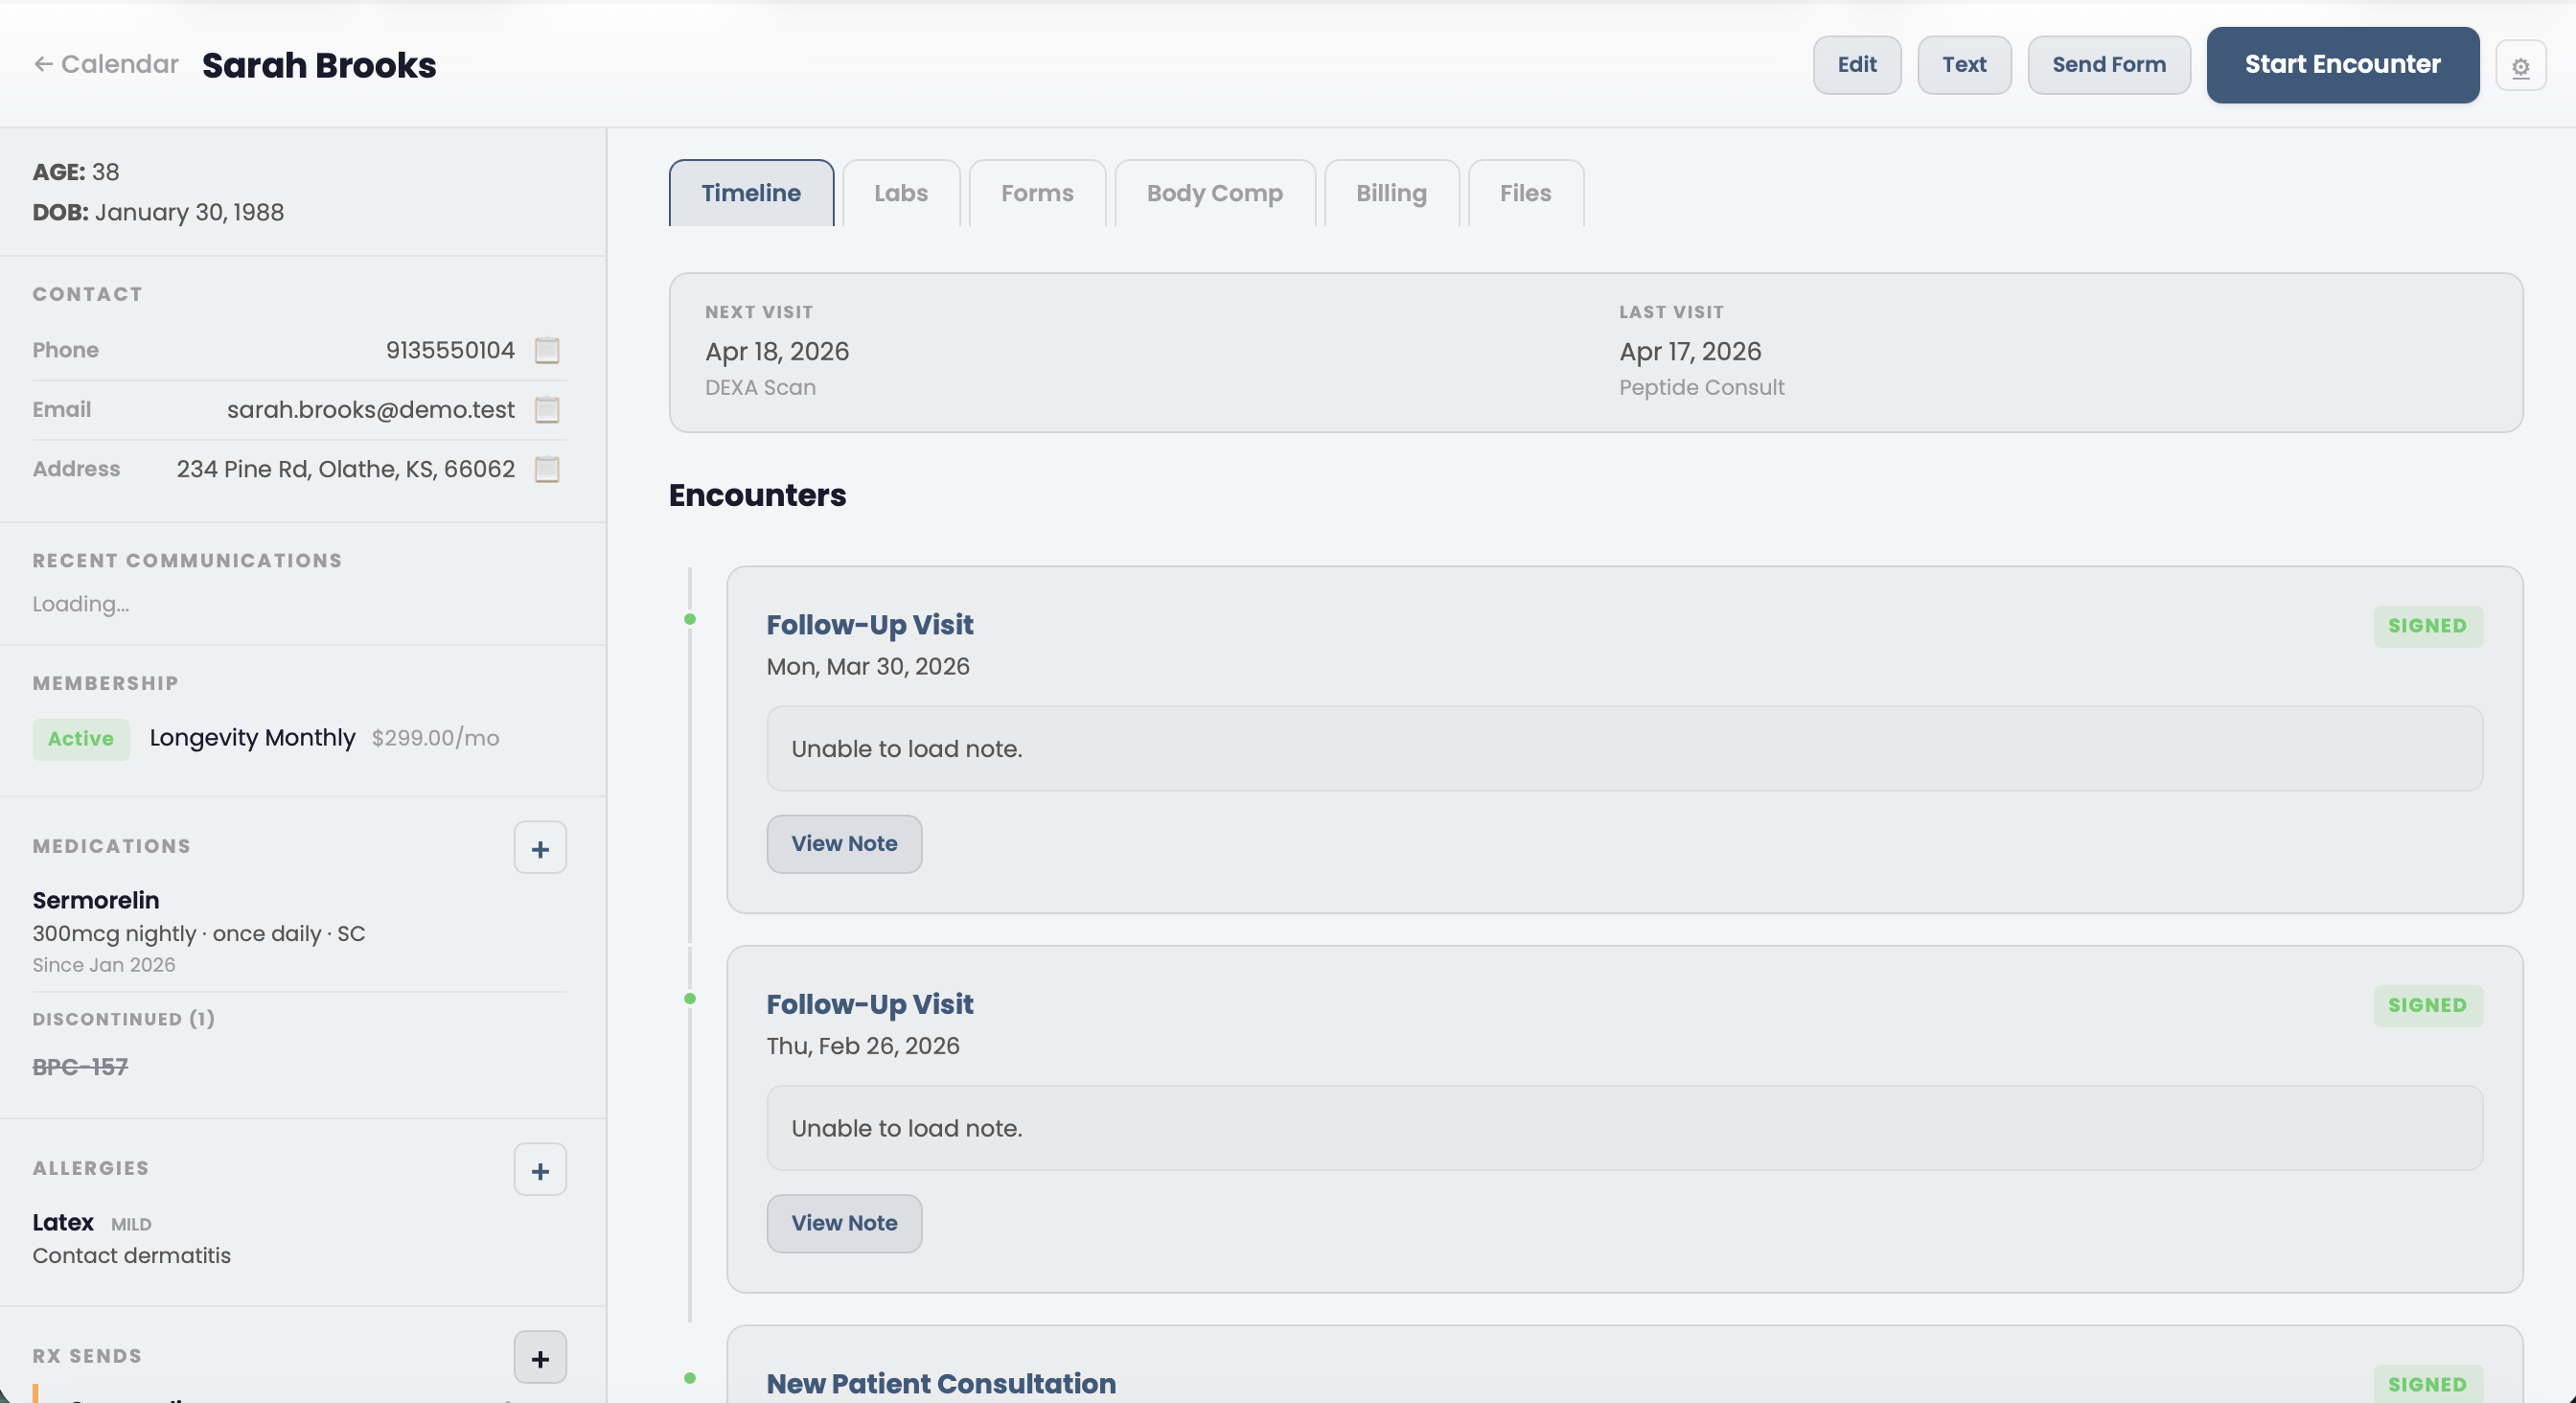
Task: Copy the Pine Rd address
Action: [546, 468]
